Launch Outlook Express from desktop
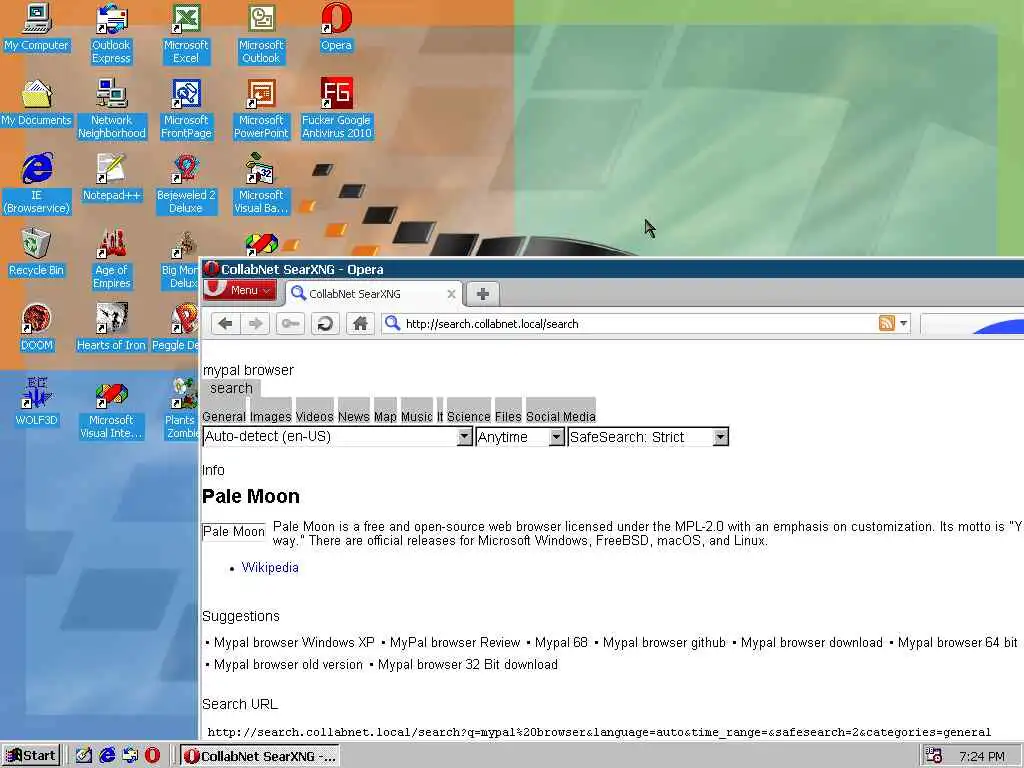The image size is (1024, 768). coord(111,33)
